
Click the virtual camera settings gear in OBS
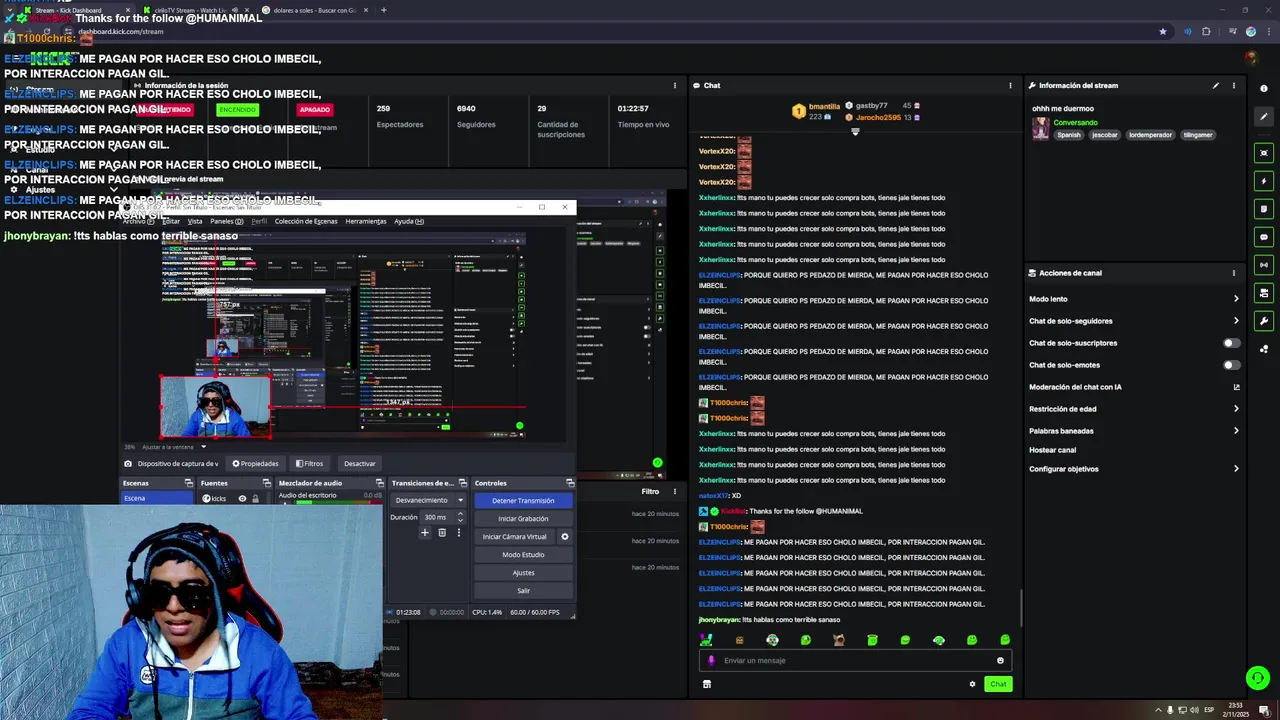point(564,537)
